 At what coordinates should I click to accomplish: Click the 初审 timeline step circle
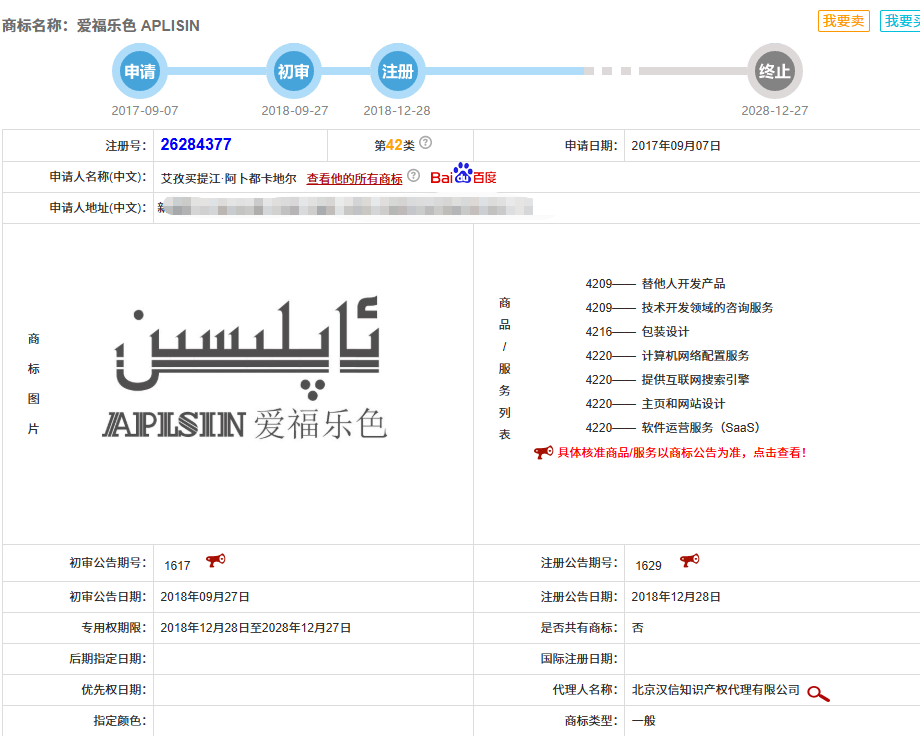[x=293, y=71]
